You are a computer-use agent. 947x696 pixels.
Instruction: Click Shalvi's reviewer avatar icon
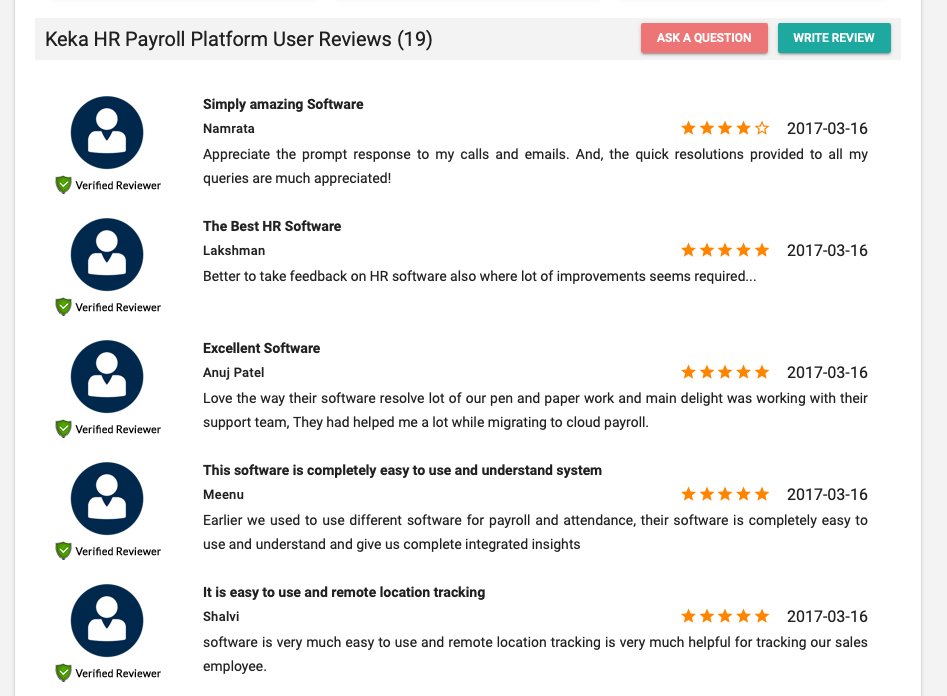point(107,620)
